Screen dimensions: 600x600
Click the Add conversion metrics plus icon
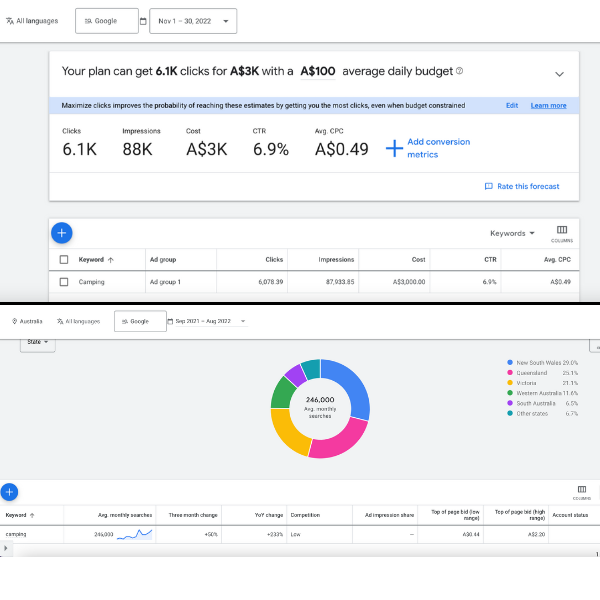point(394,148)
